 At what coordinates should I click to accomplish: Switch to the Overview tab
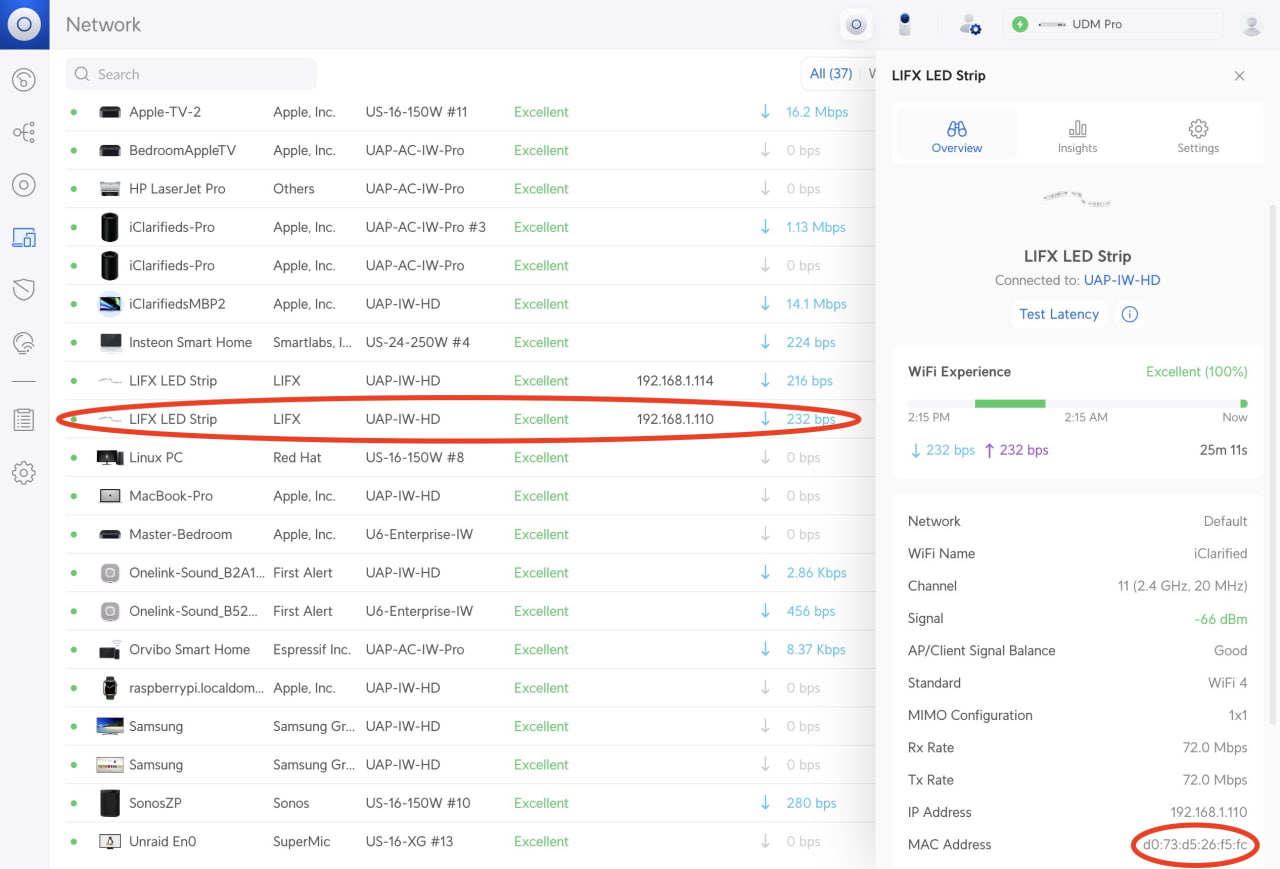click(957, 136)
